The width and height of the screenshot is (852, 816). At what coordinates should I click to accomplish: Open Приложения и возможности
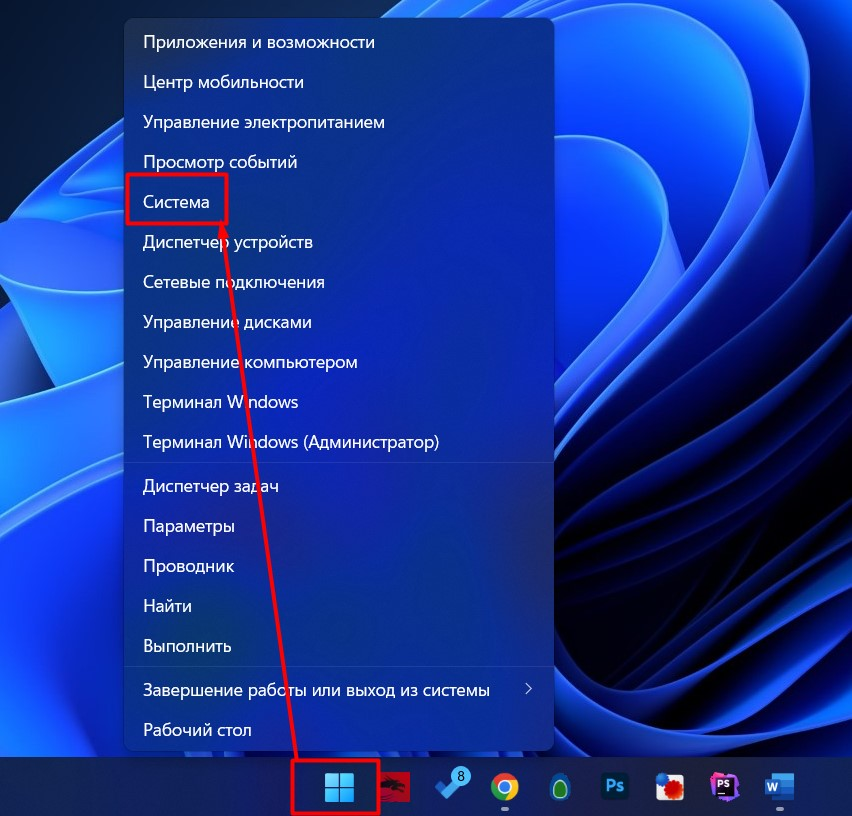pyautogui.click(x=339, y=42)
